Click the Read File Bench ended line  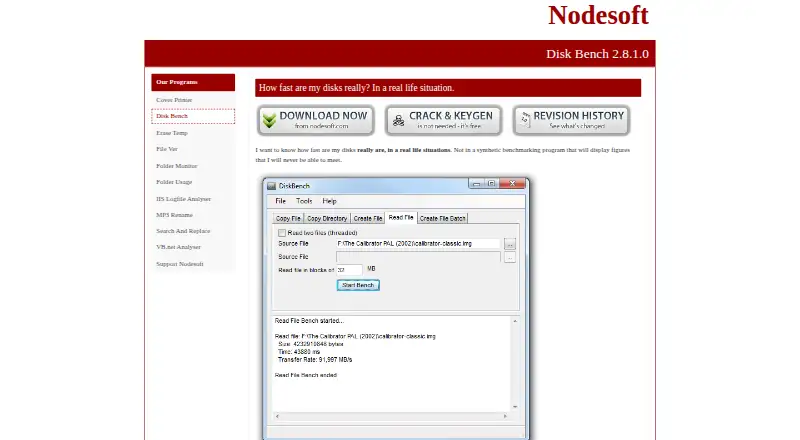tap(306, 375)
